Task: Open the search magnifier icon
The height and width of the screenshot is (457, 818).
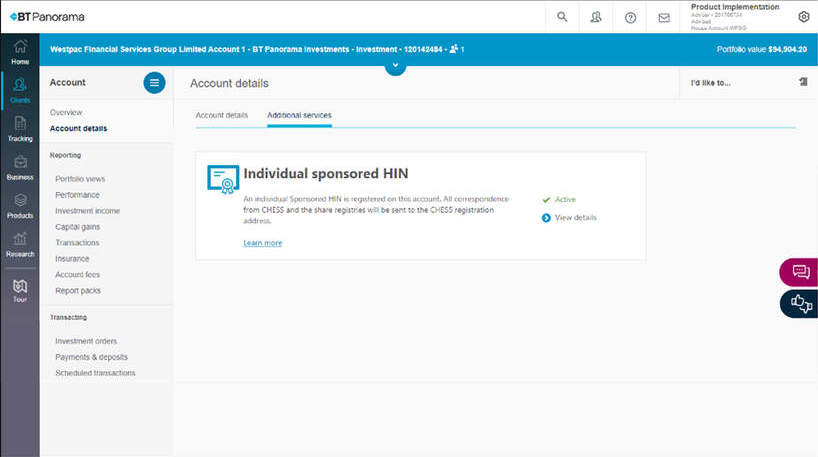Action: pyautogui.click(x=562, y=17)
